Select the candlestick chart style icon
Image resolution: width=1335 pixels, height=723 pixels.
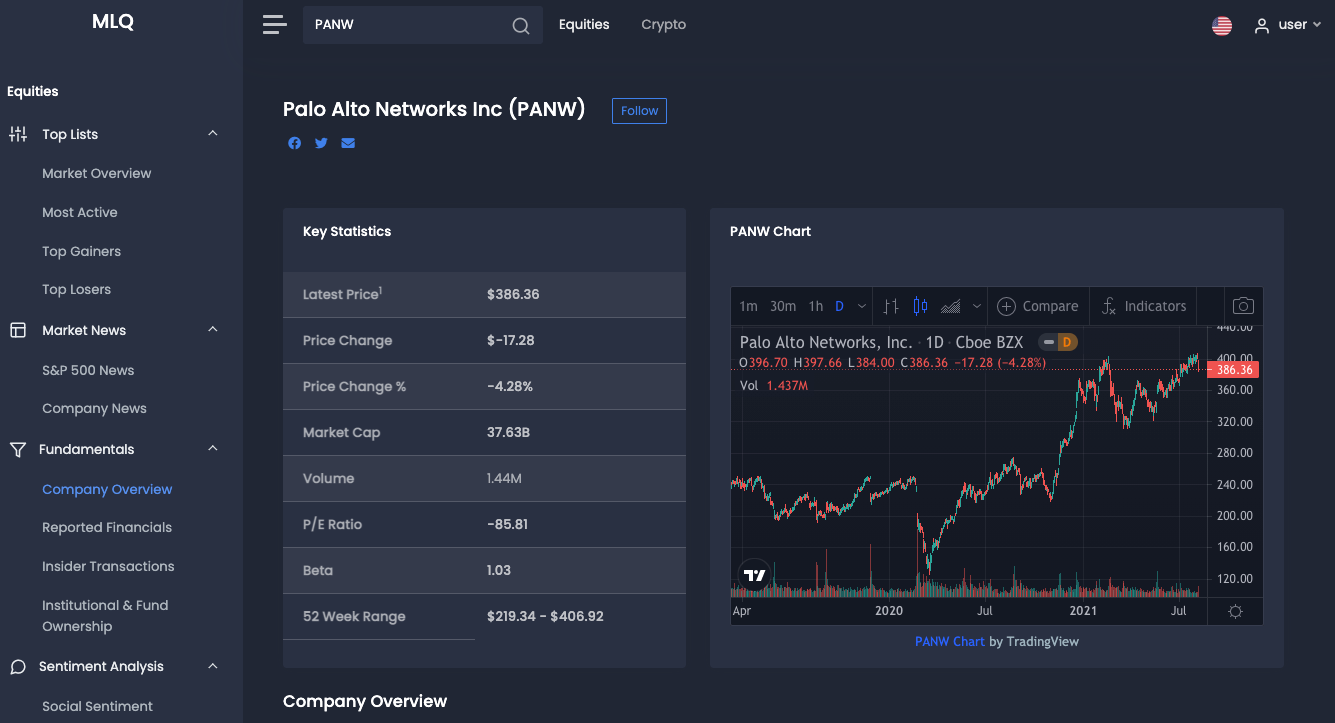pos(920,306)
